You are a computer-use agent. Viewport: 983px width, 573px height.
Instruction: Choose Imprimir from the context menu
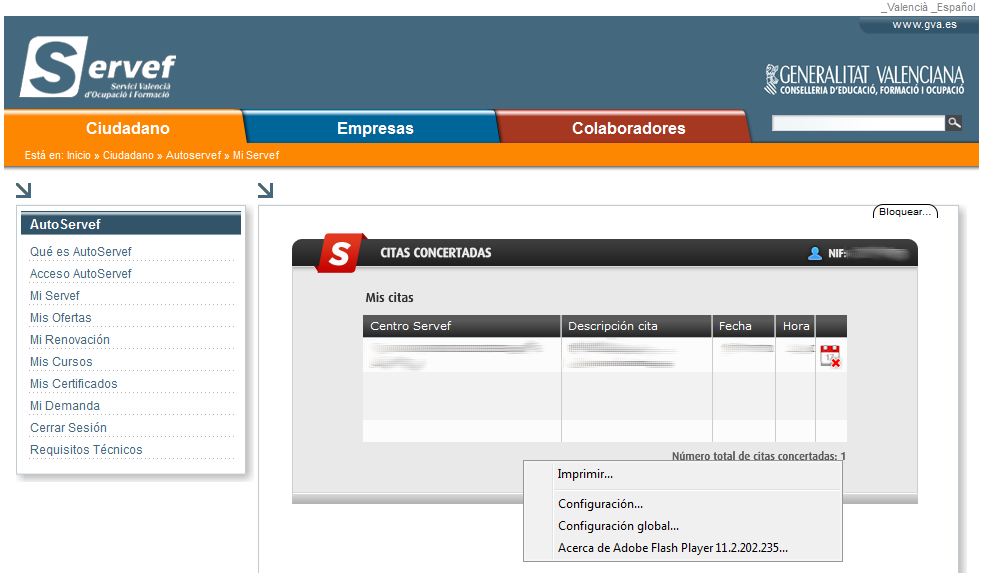(585, 474)
